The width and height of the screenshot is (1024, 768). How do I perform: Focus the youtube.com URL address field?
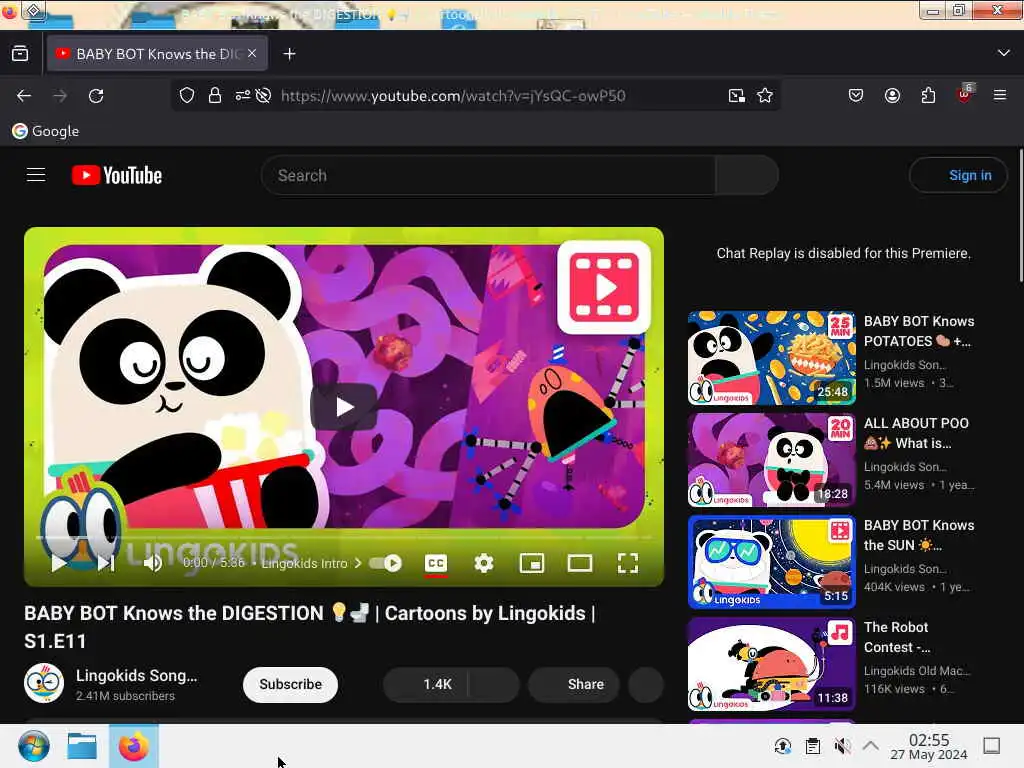(453, 95)
